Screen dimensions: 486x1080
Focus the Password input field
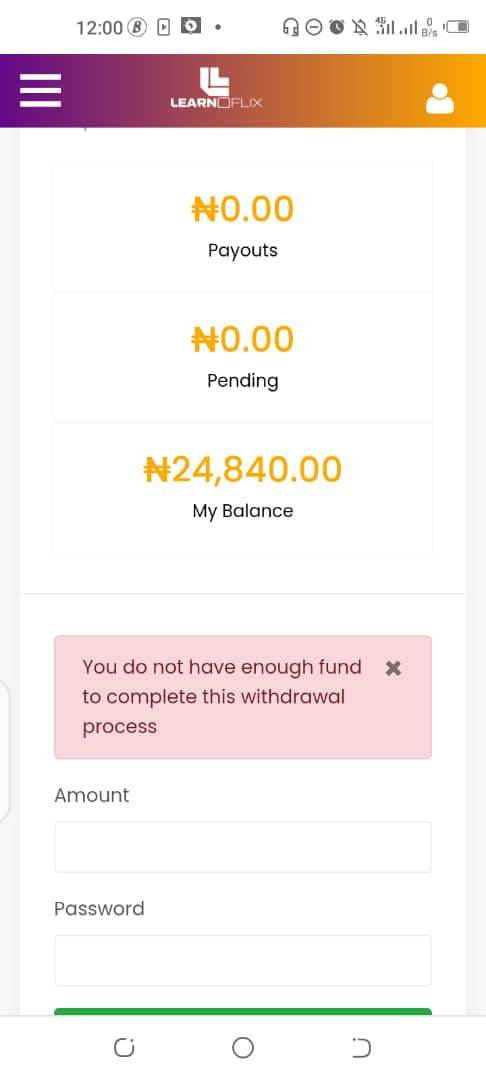pos(243,960)
